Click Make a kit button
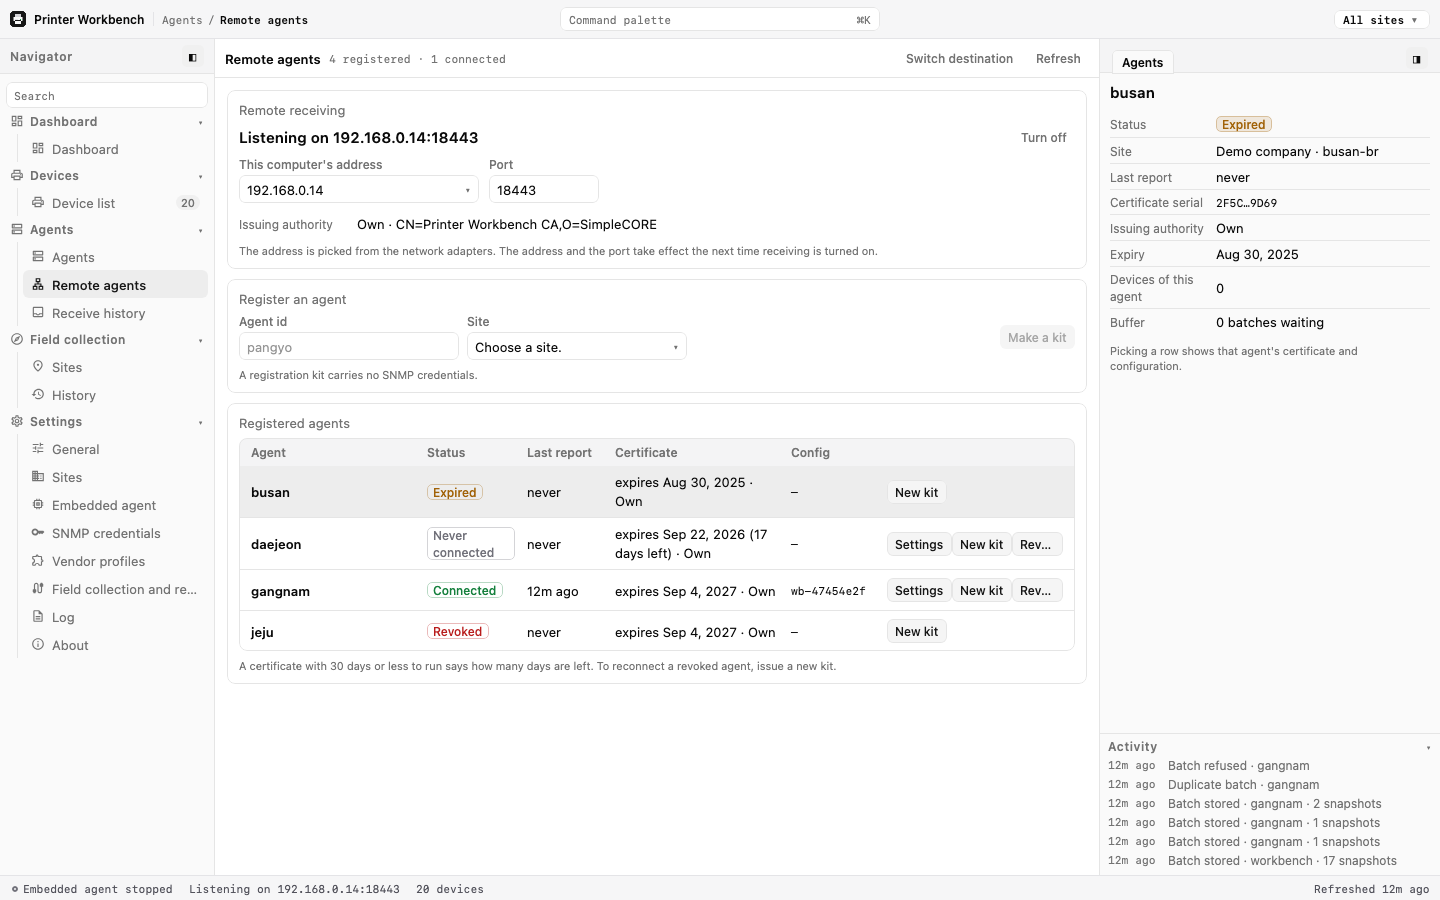The height and width of the screenshot is (900, 1440). click(x=1037, y=338)
